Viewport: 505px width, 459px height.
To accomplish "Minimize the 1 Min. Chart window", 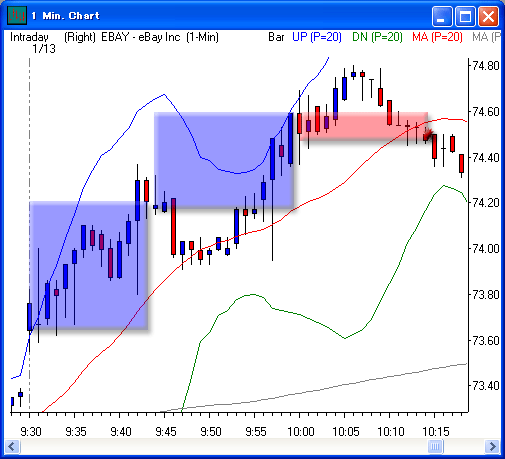I will tap(442, 16).
